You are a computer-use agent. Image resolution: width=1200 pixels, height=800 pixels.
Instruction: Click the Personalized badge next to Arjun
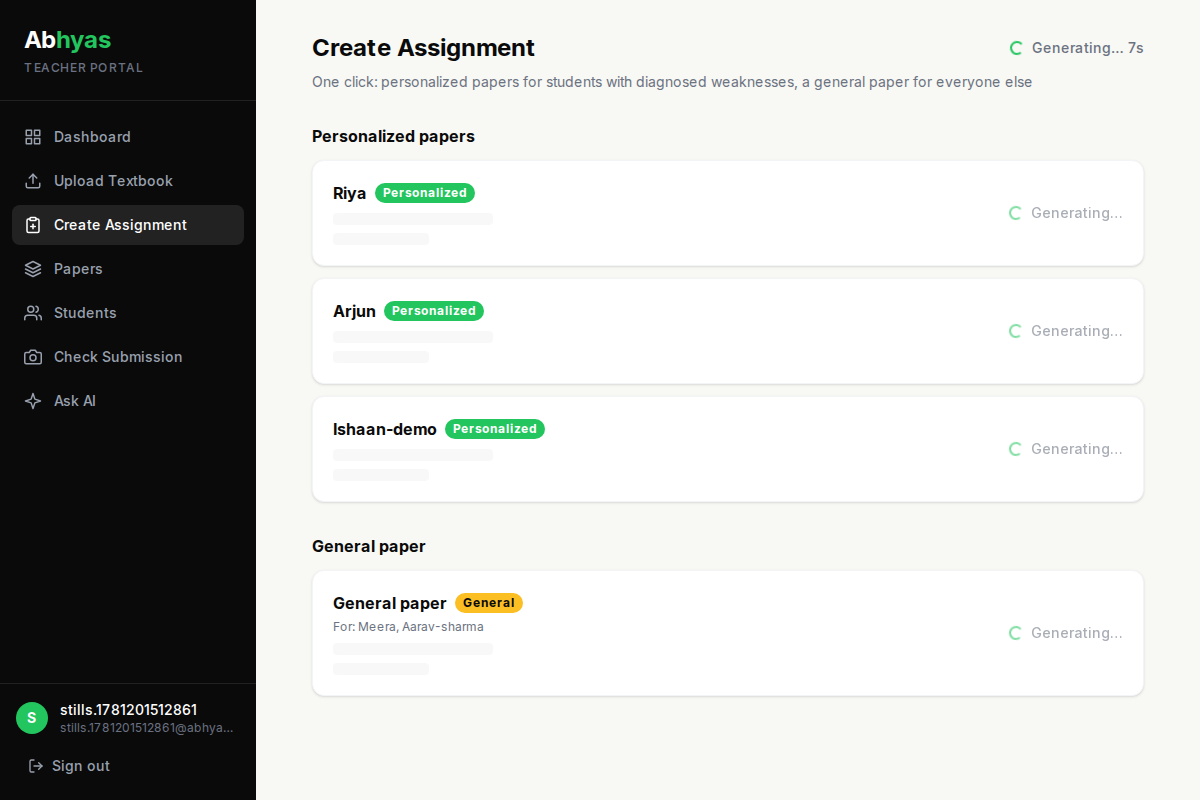tap(434, 311)
